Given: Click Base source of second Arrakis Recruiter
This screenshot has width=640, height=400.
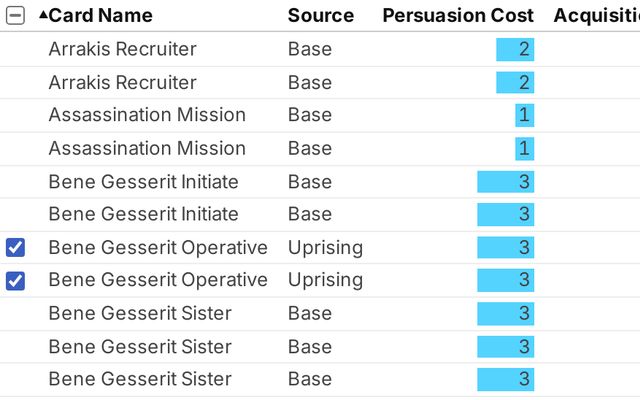Looking at the screenshot, I should coord(309,82).
